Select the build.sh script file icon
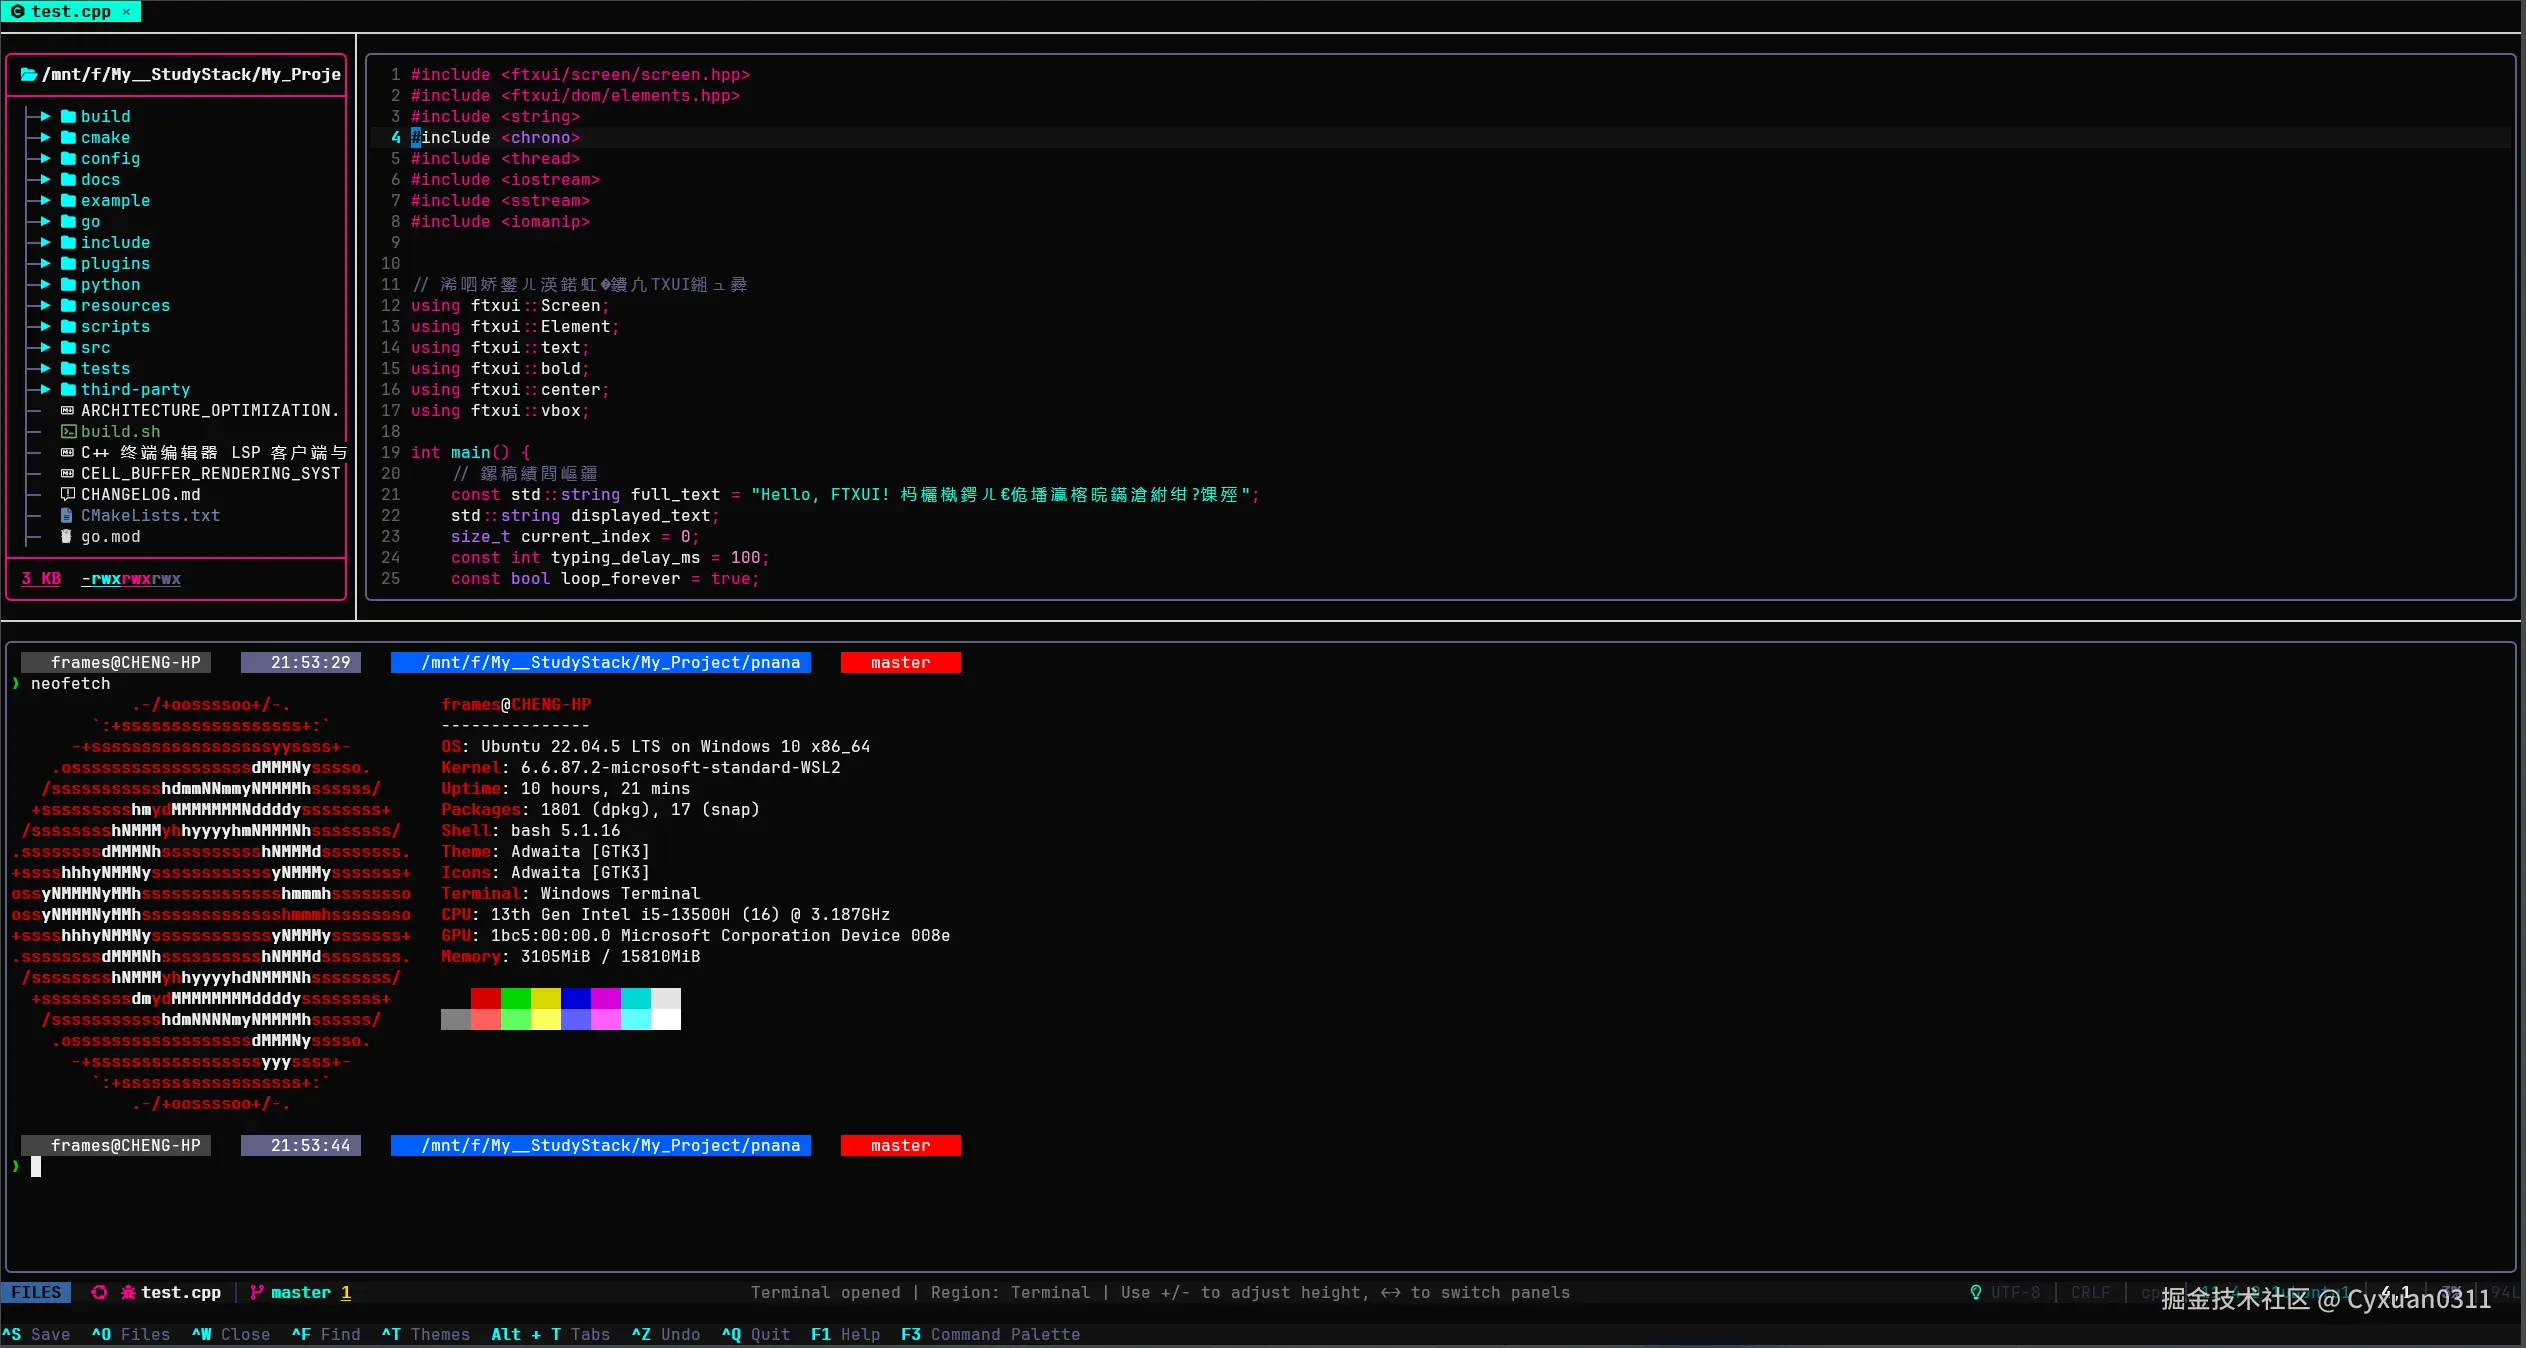Image resolution: width=2526 pixels, height=1348 pixels. [68, 431]
